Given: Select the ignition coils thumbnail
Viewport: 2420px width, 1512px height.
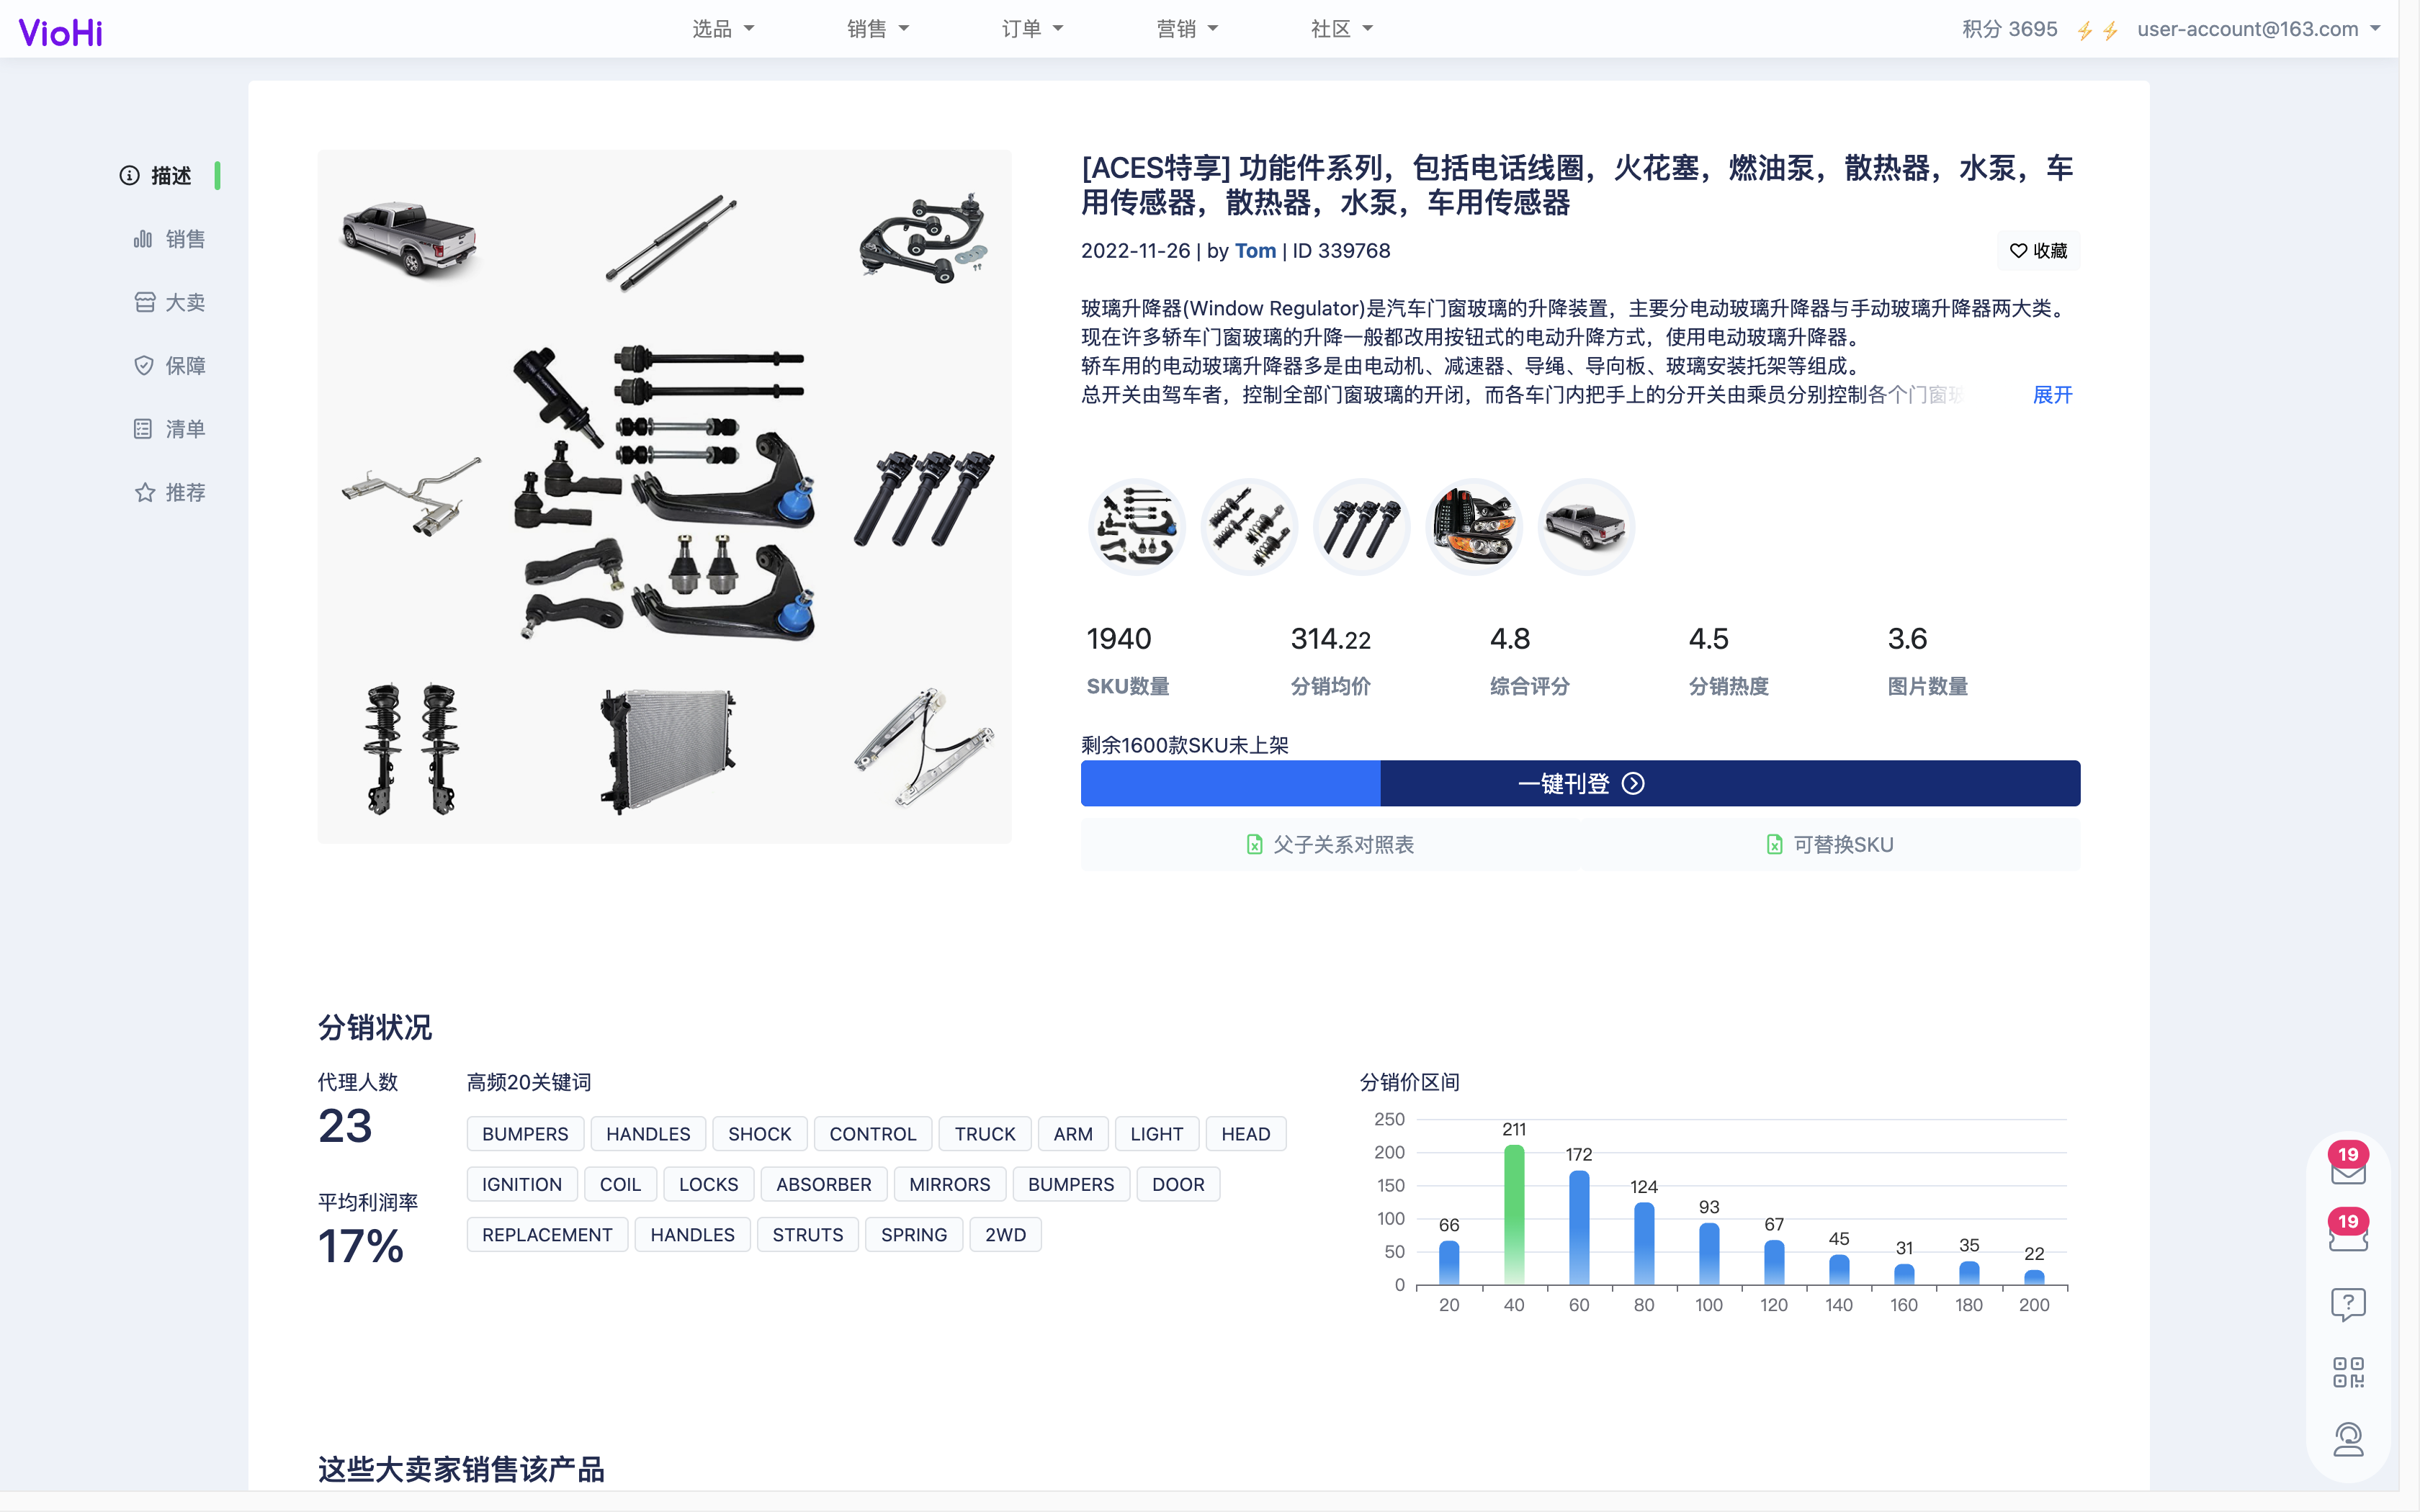Looking at the screenshot, I should coord(1361,527).
